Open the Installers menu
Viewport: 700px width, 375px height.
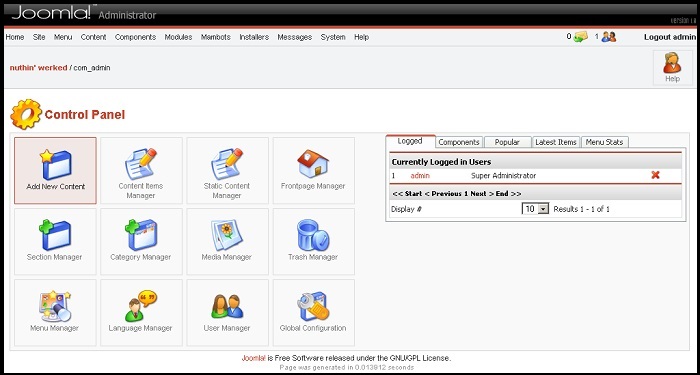pyautogui.click(x=254, y=38)
